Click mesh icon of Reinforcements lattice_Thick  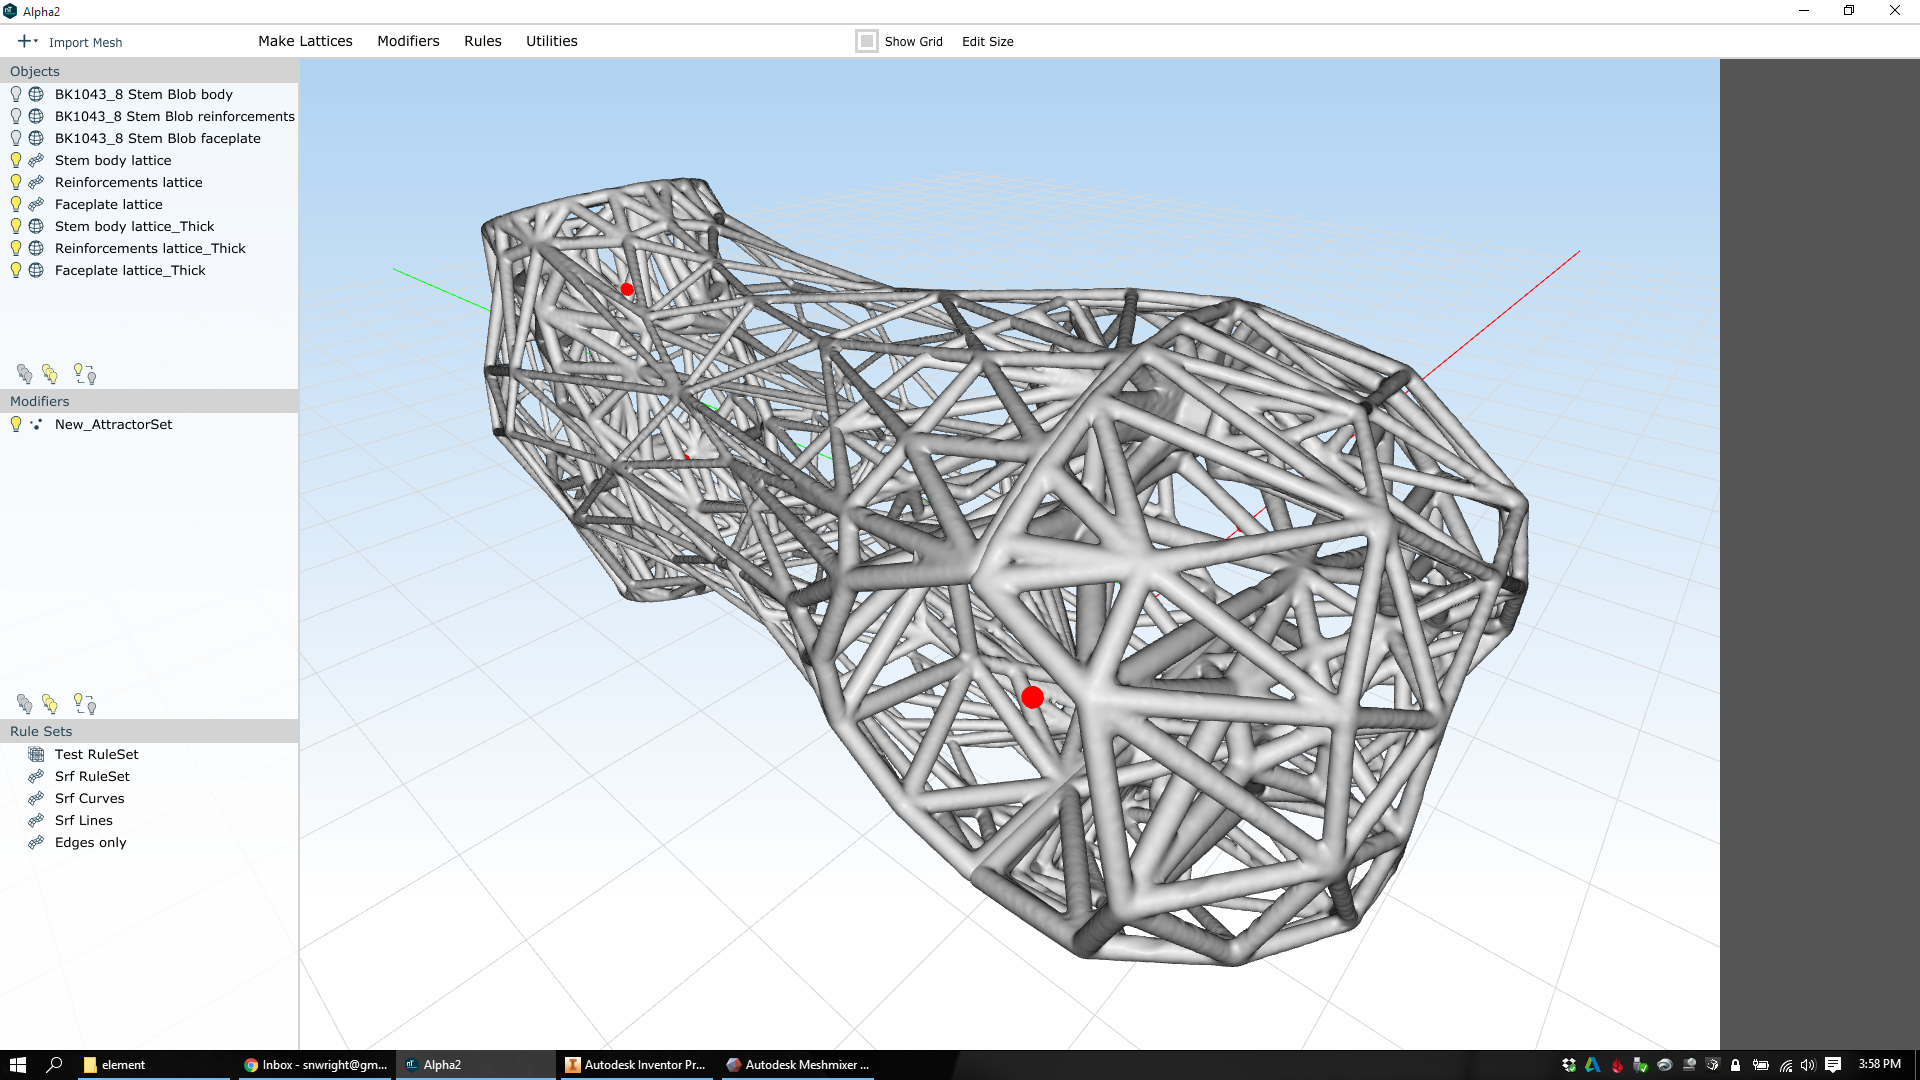[x=36, y=248]
